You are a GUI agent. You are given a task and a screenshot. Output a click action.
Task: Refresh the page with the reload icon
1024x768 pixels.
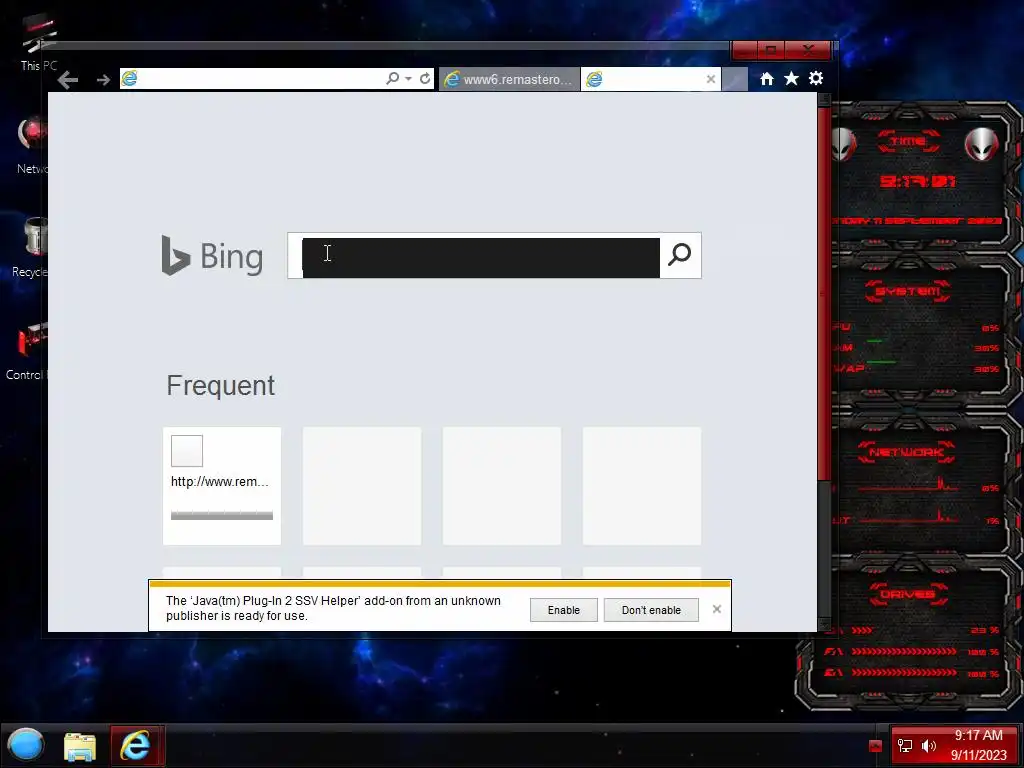point(425,78)
